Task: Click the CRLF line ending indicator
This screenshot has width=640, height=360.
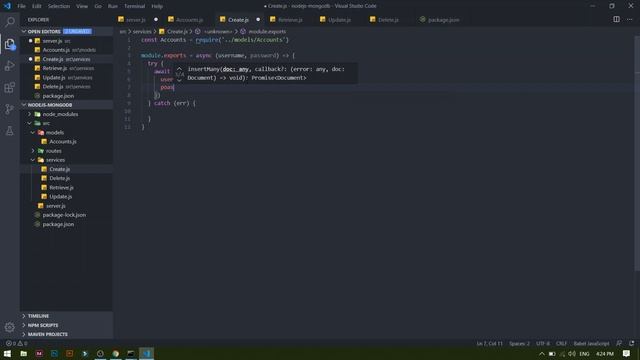Action: pyautogui.click(x=561, y=343)
